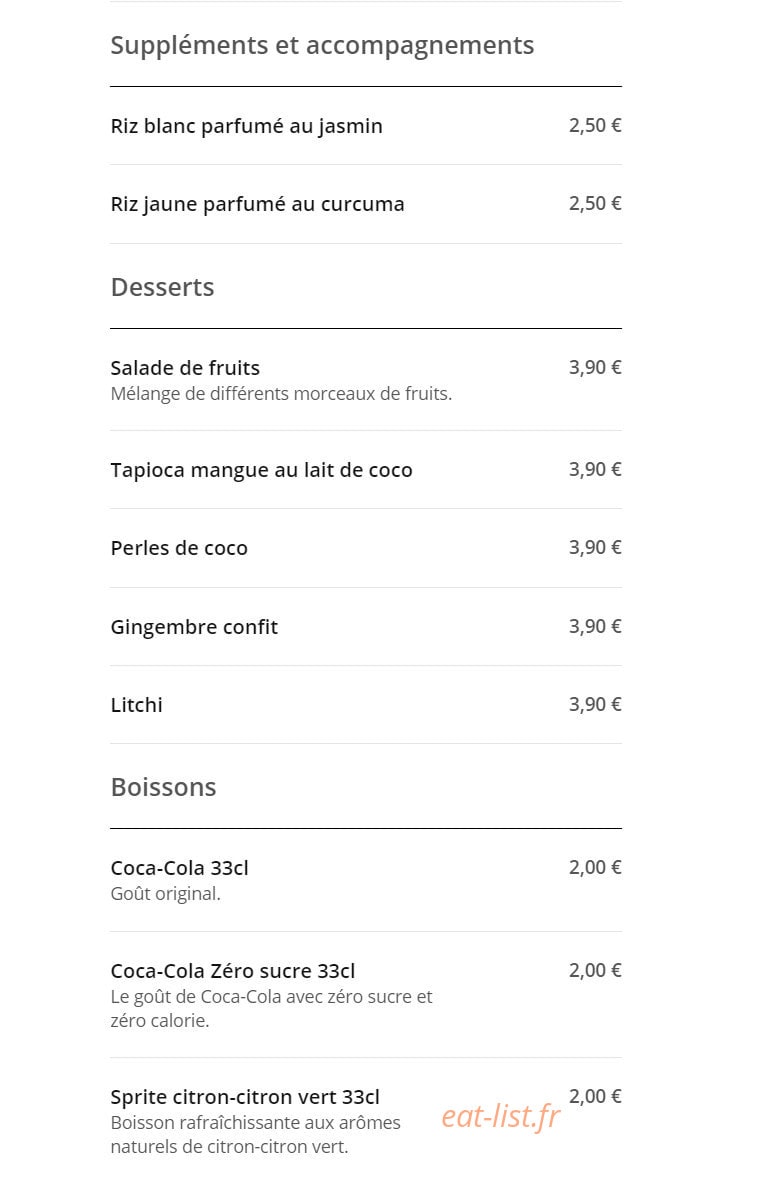This screenshot has width=766, height=1178.
Task: Select Gingembre confit dessert
Action: coord(366,627)
